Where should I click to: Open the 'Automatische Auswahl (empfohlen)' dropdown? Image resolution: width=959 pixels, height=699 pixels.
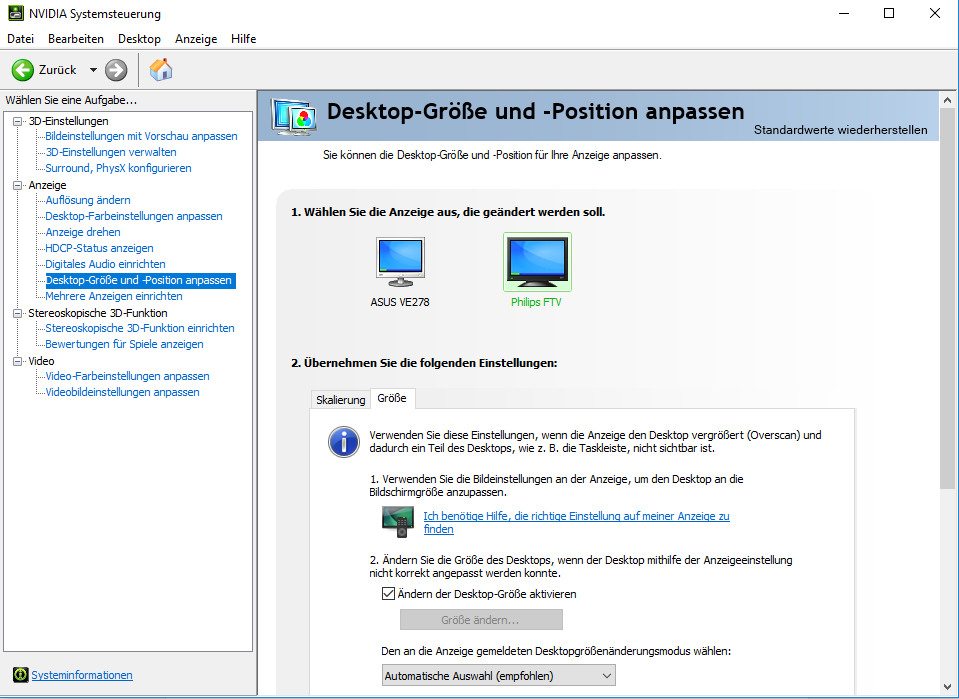(498, 676)
